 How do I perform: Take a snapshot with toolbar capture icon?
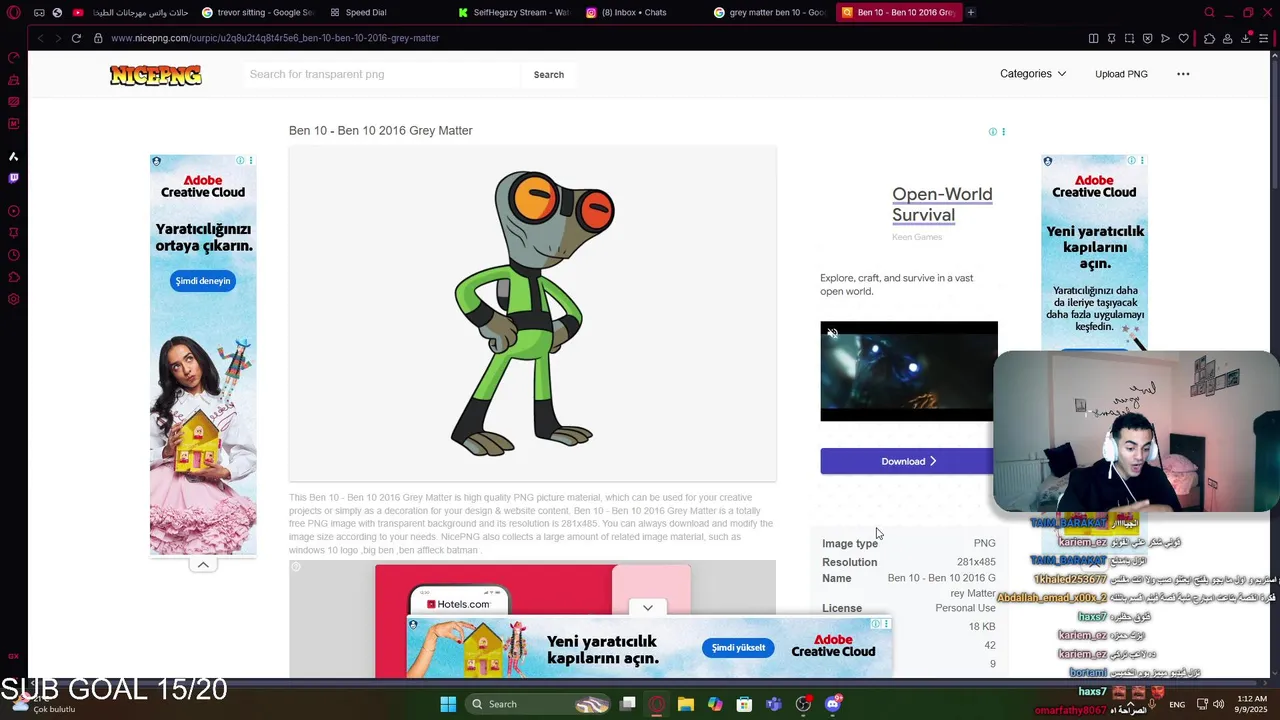coord(1129,38)
